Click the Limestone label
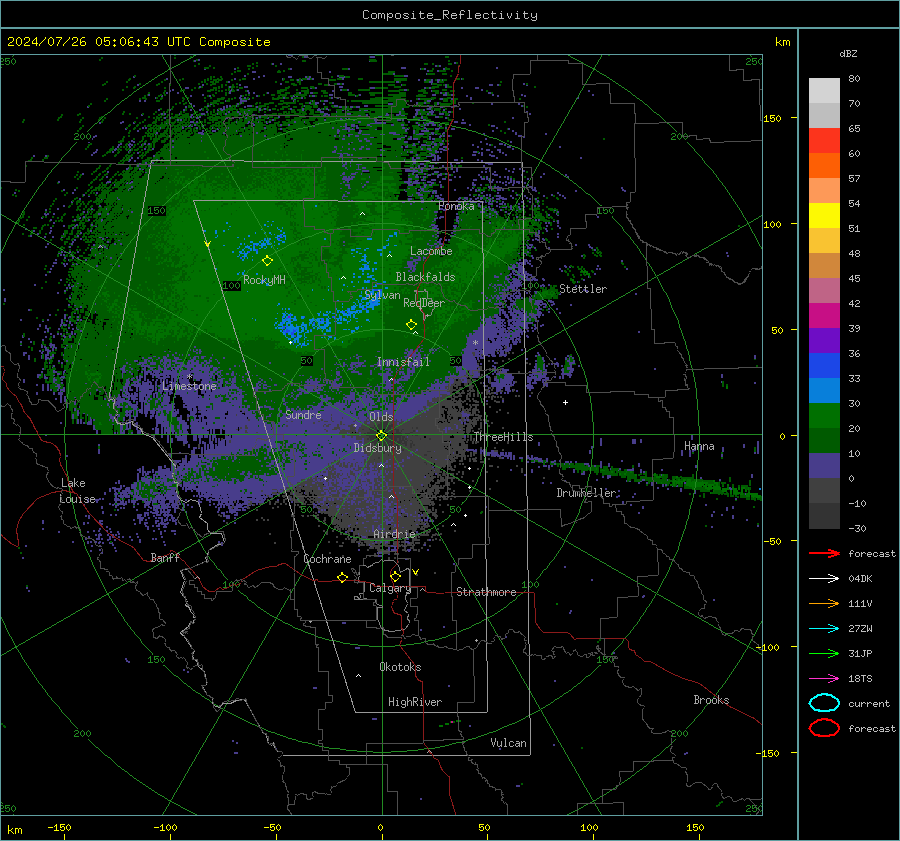Screen dimensions: 900x841 coord(189,386)
